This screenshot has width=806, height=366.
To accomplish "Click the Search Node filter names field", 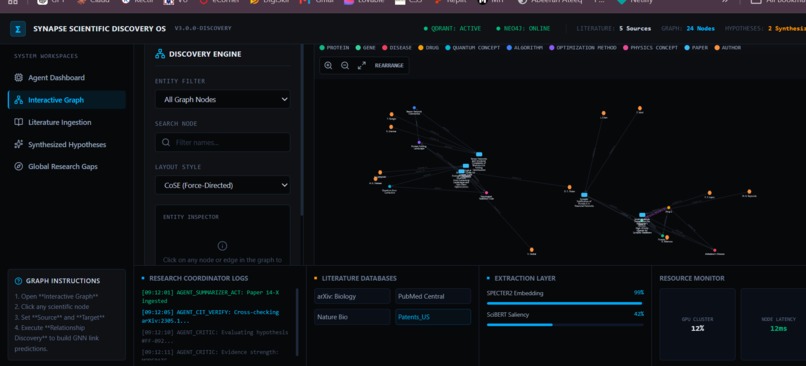I will point(222,142).
